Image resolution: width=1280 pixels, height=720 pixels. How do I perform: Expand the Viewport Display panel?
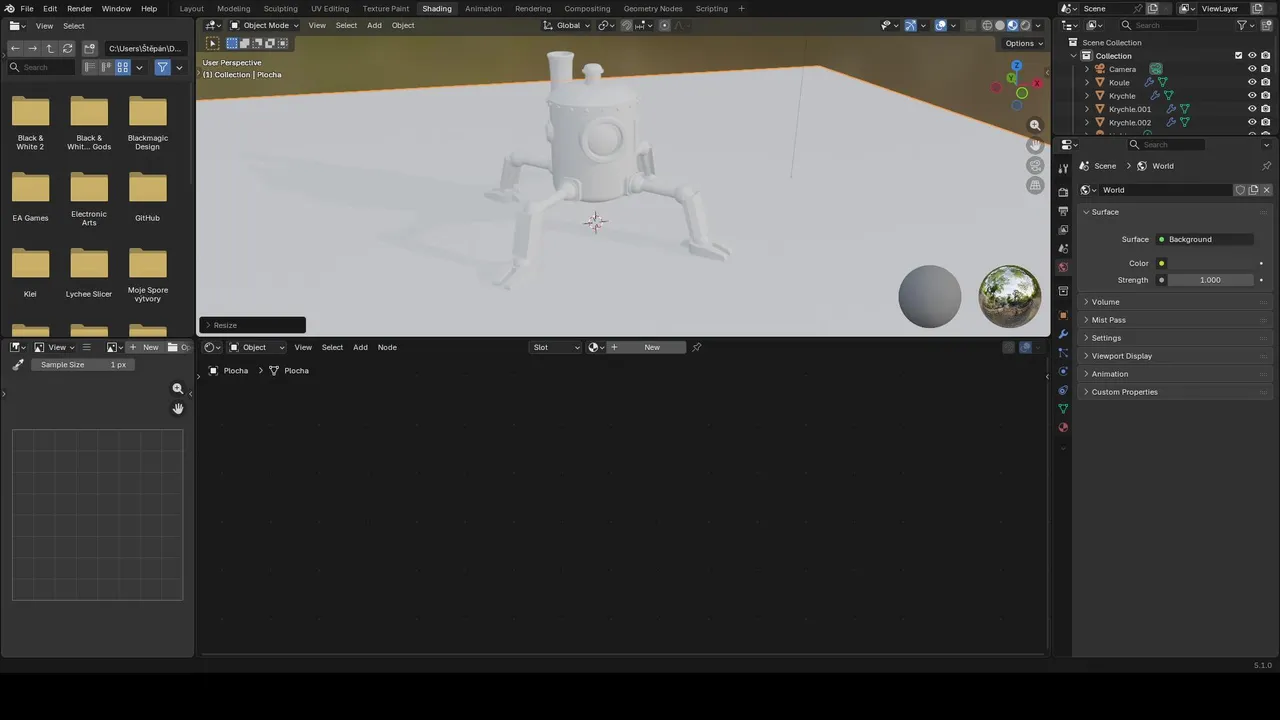click(x=1121, y=356)
